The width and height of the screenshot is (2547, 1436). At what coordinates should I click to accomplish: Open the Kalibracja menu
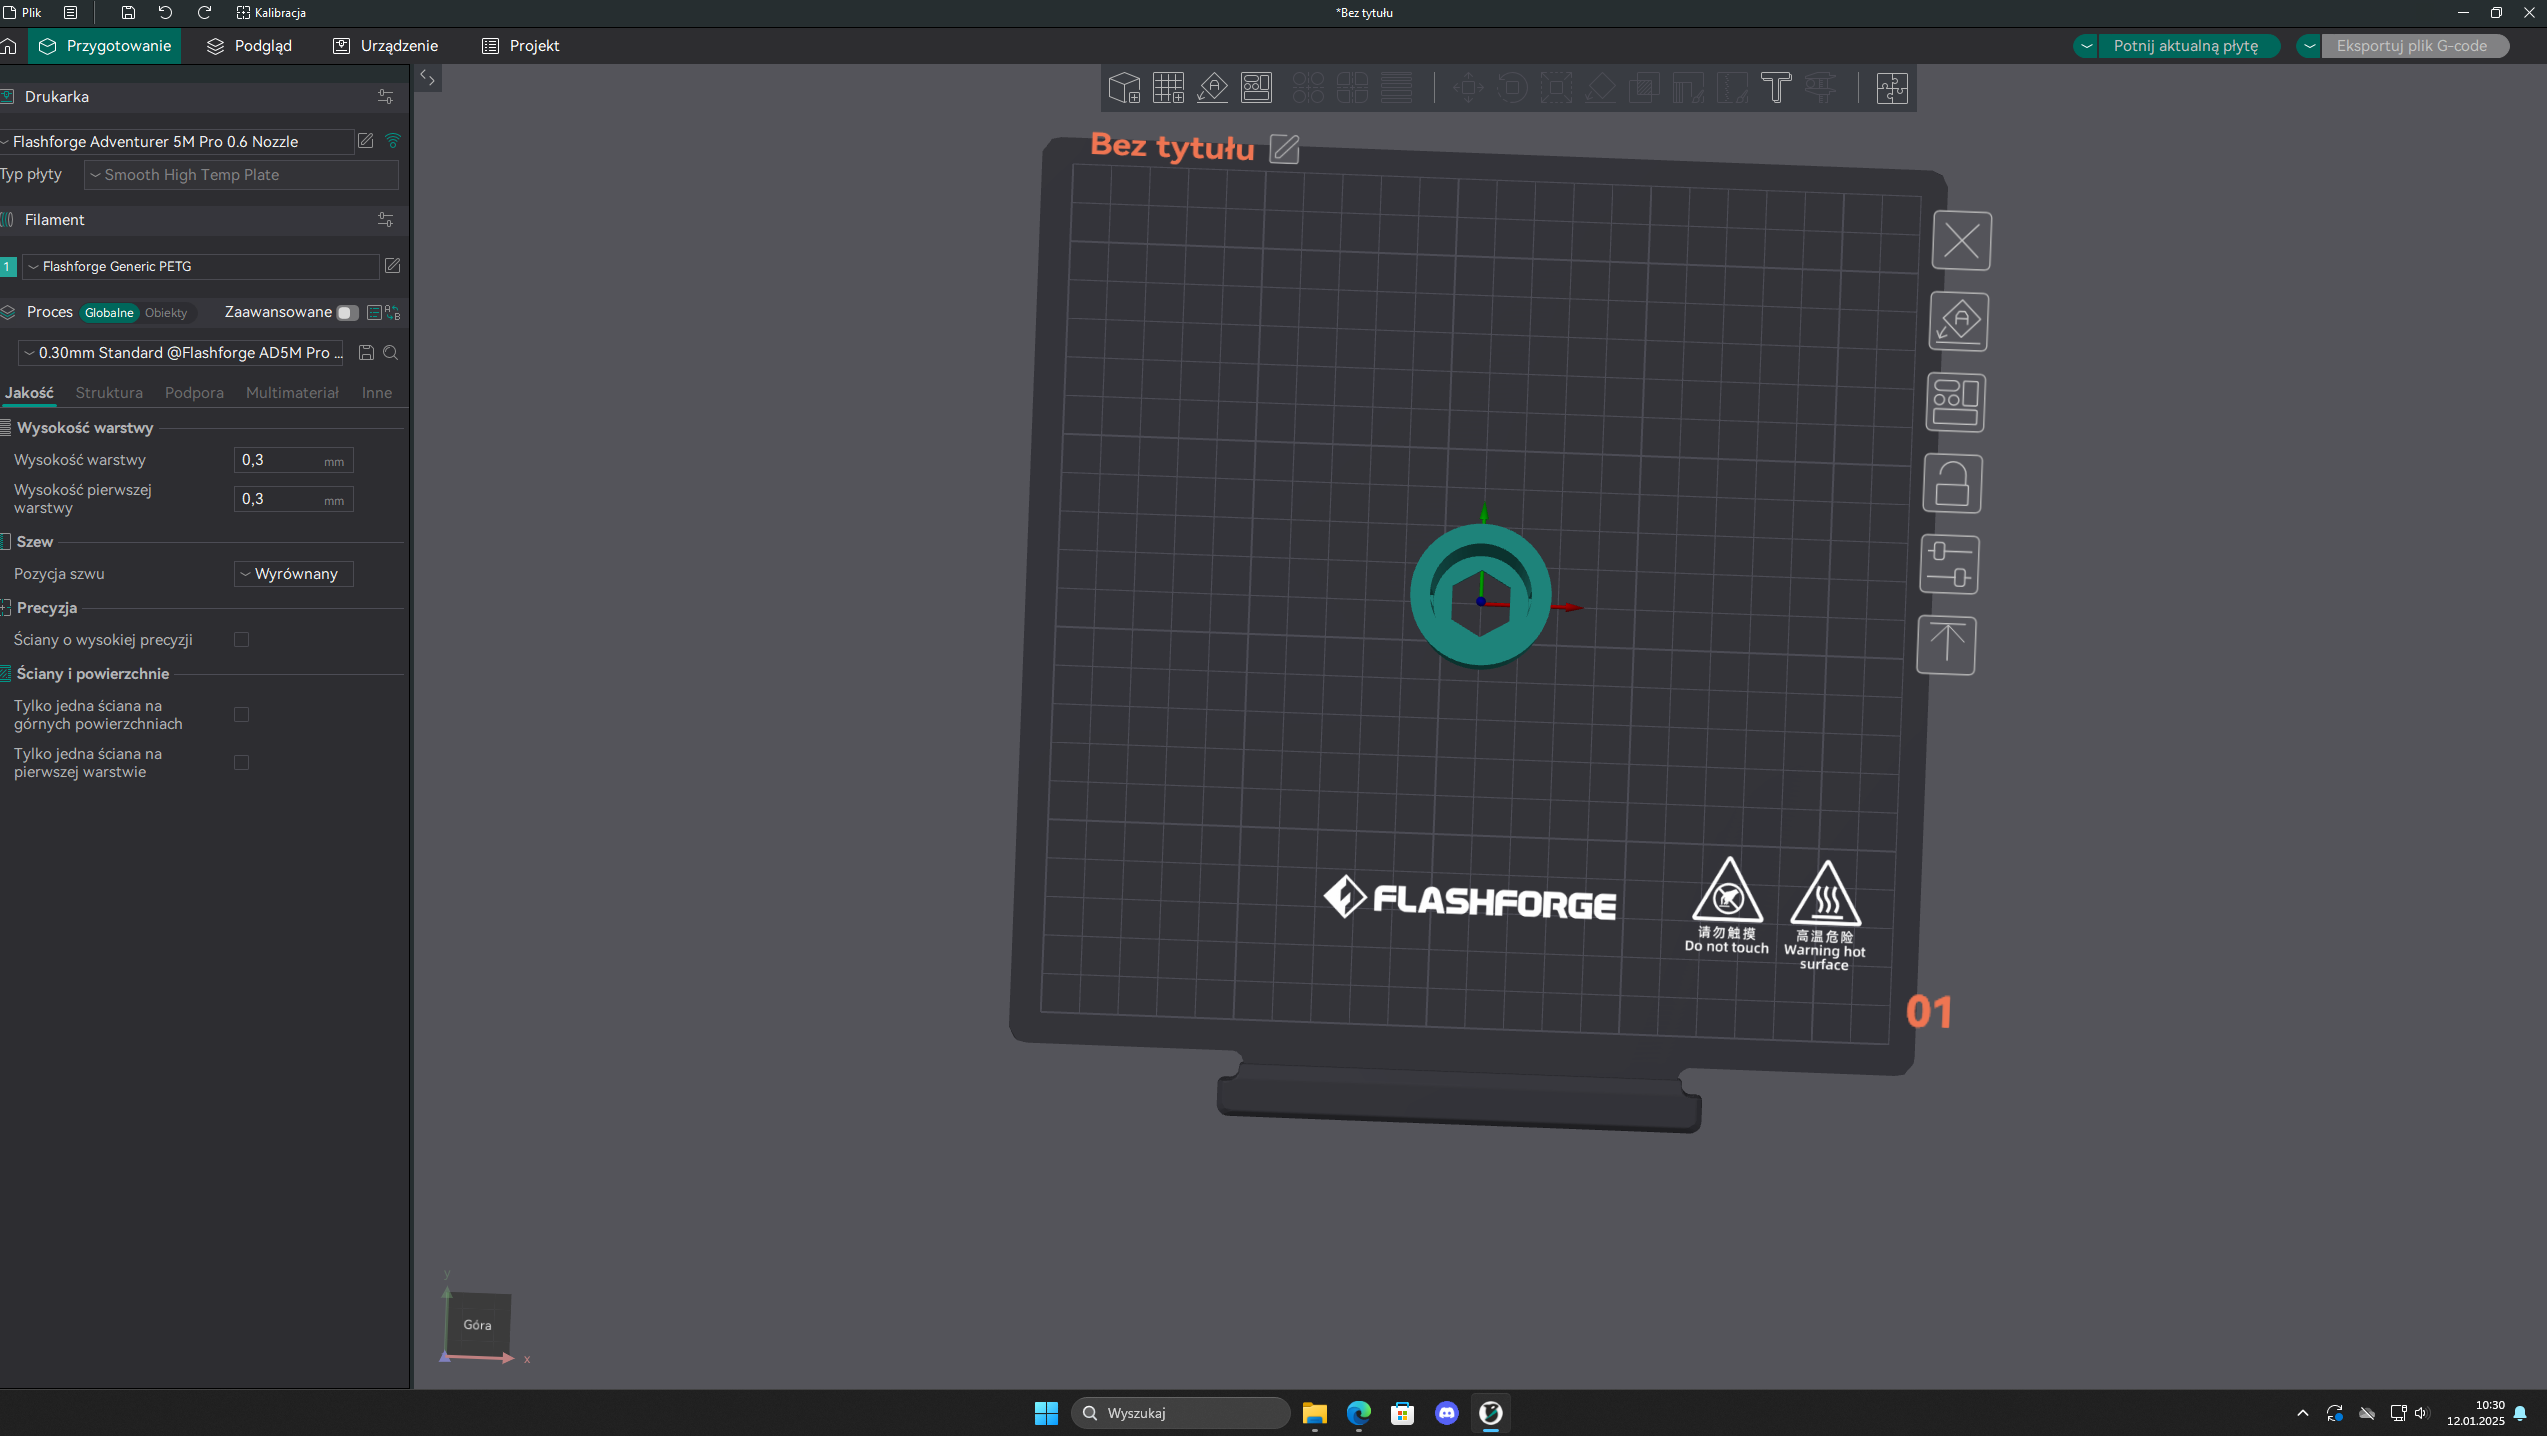(271, 13)
